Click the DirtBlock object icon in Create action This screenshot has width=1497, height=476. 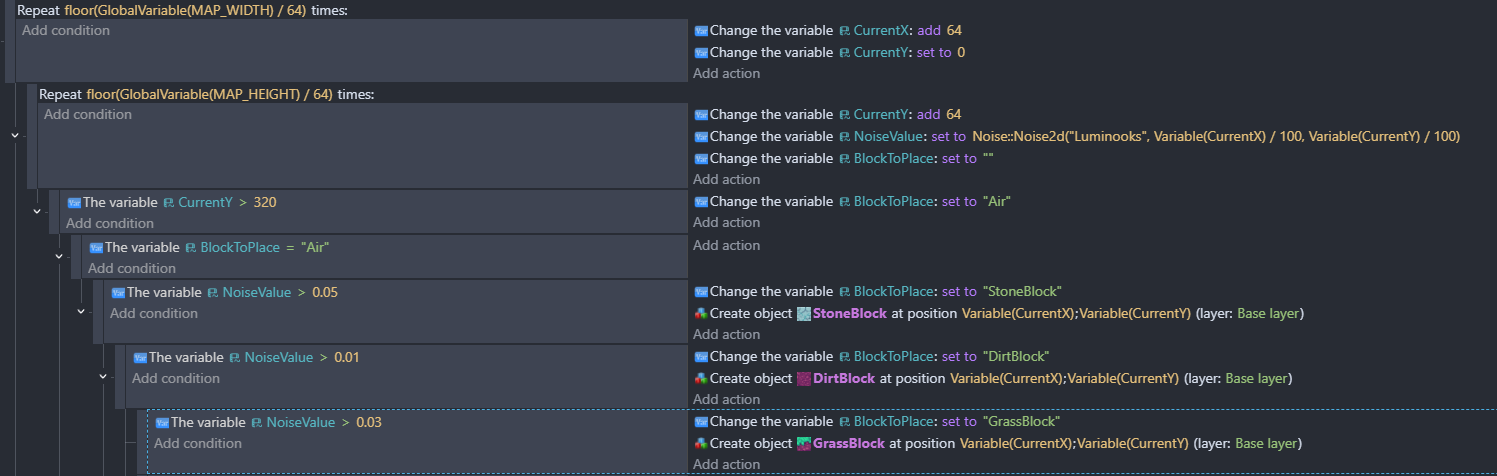804,379
